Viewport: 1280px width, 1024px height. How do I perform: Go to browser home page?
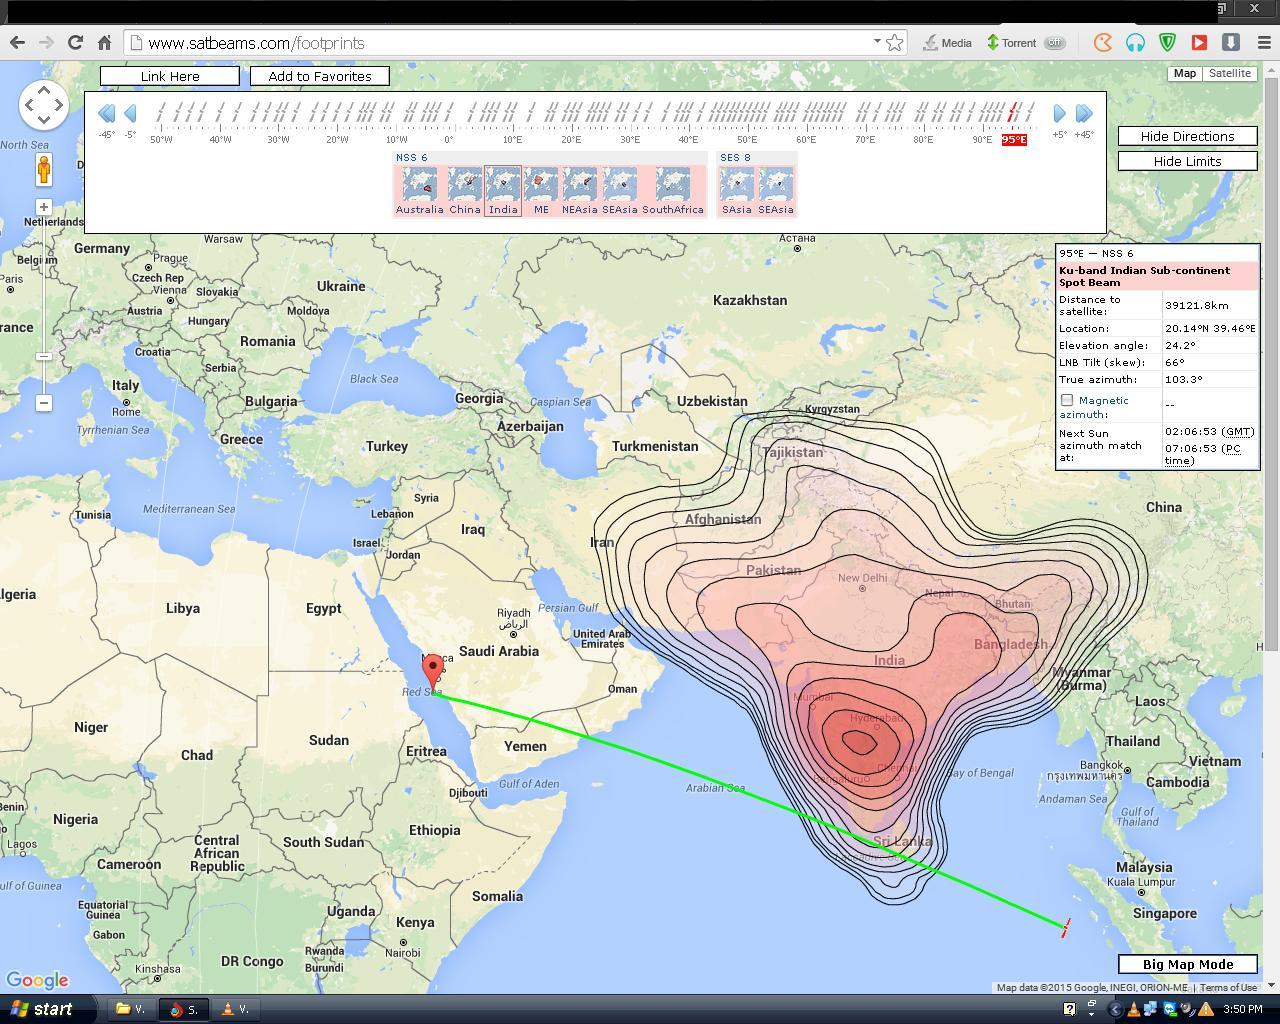[x=104, y=42]
